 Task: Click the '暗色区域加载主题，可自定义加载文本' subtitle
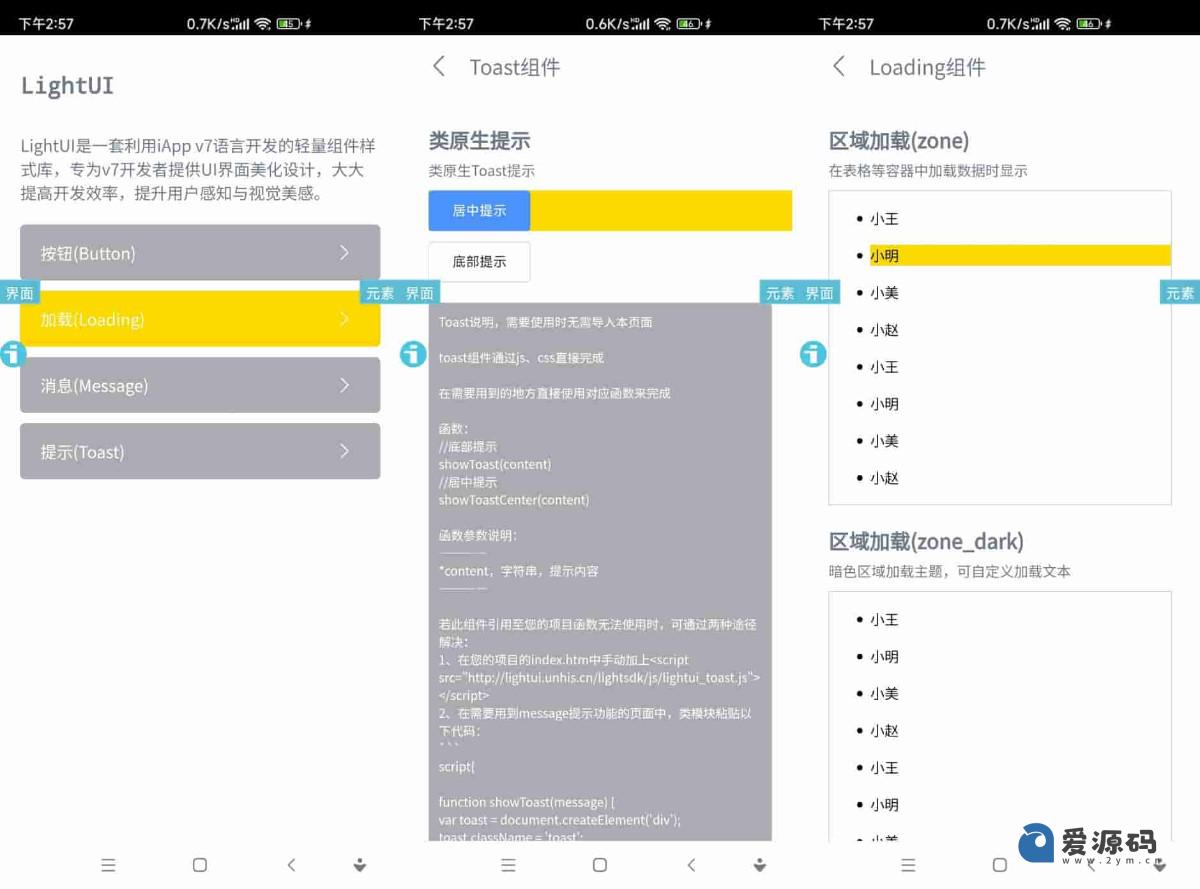pos(950,572)
